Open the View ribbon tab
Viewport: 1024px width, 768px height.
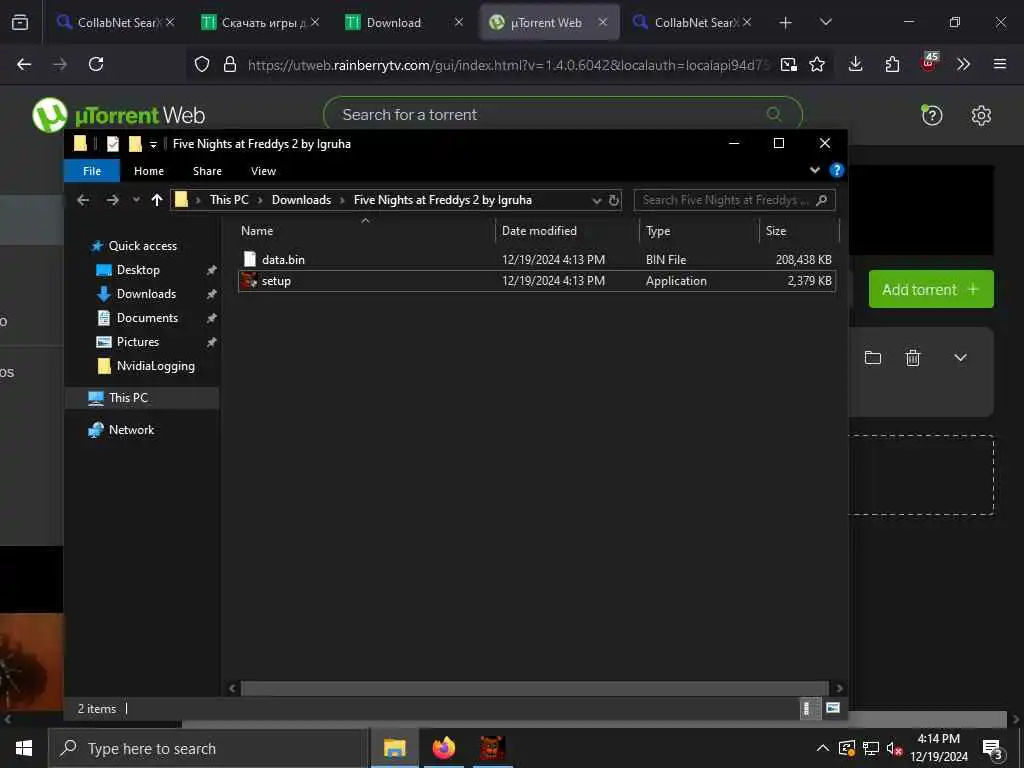click(x=263, y=171)
